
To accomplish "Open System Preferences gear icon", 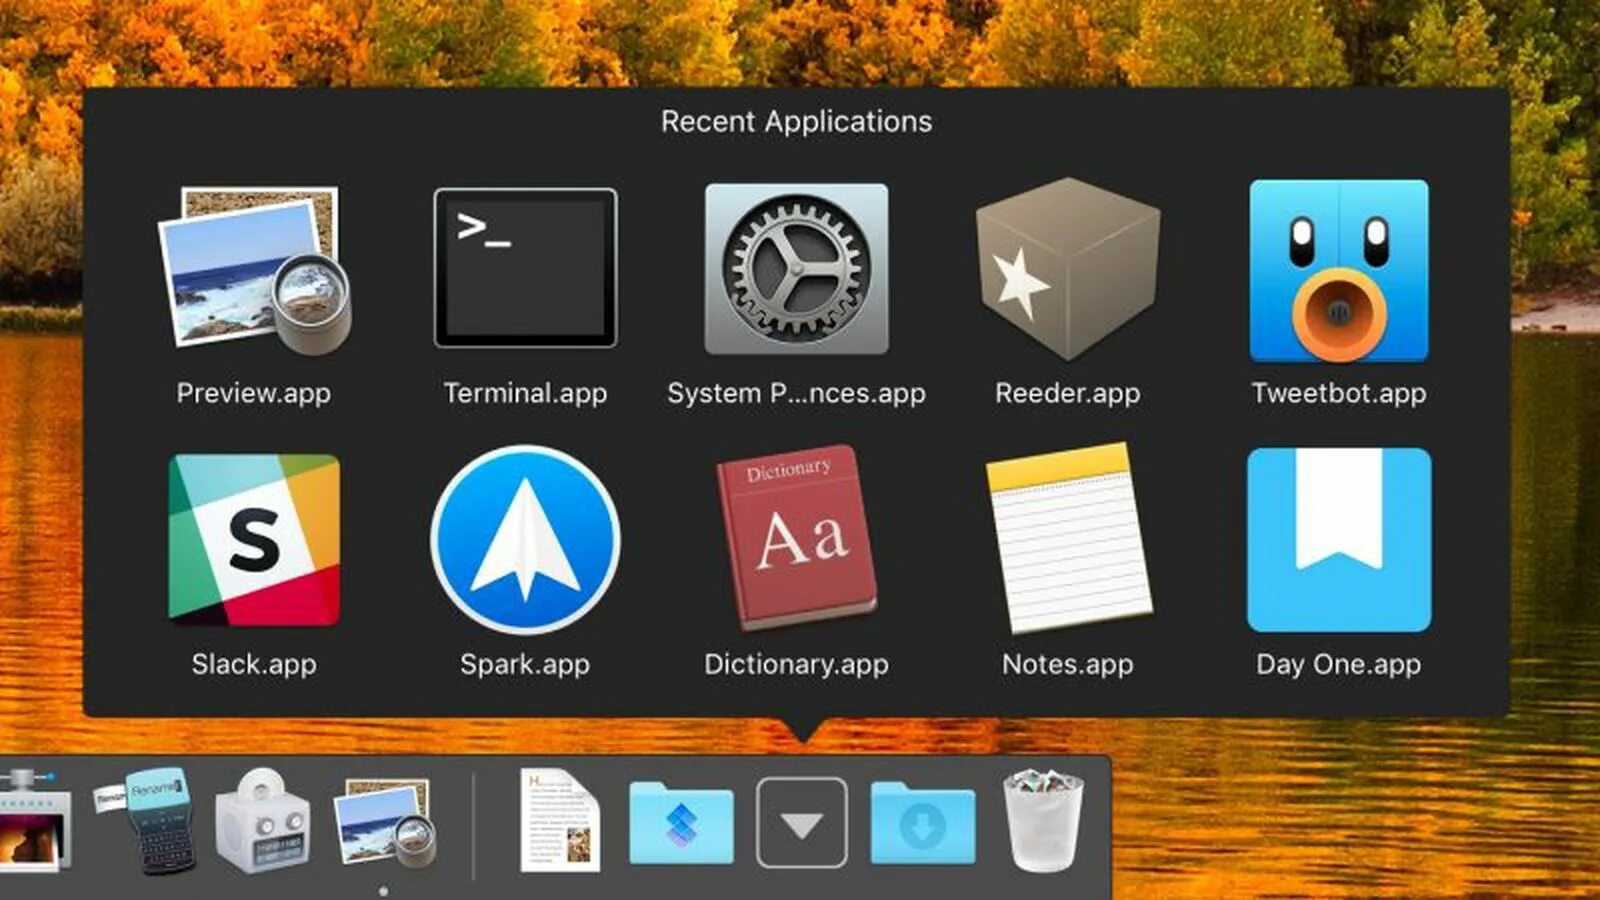I will coord(796,268).
